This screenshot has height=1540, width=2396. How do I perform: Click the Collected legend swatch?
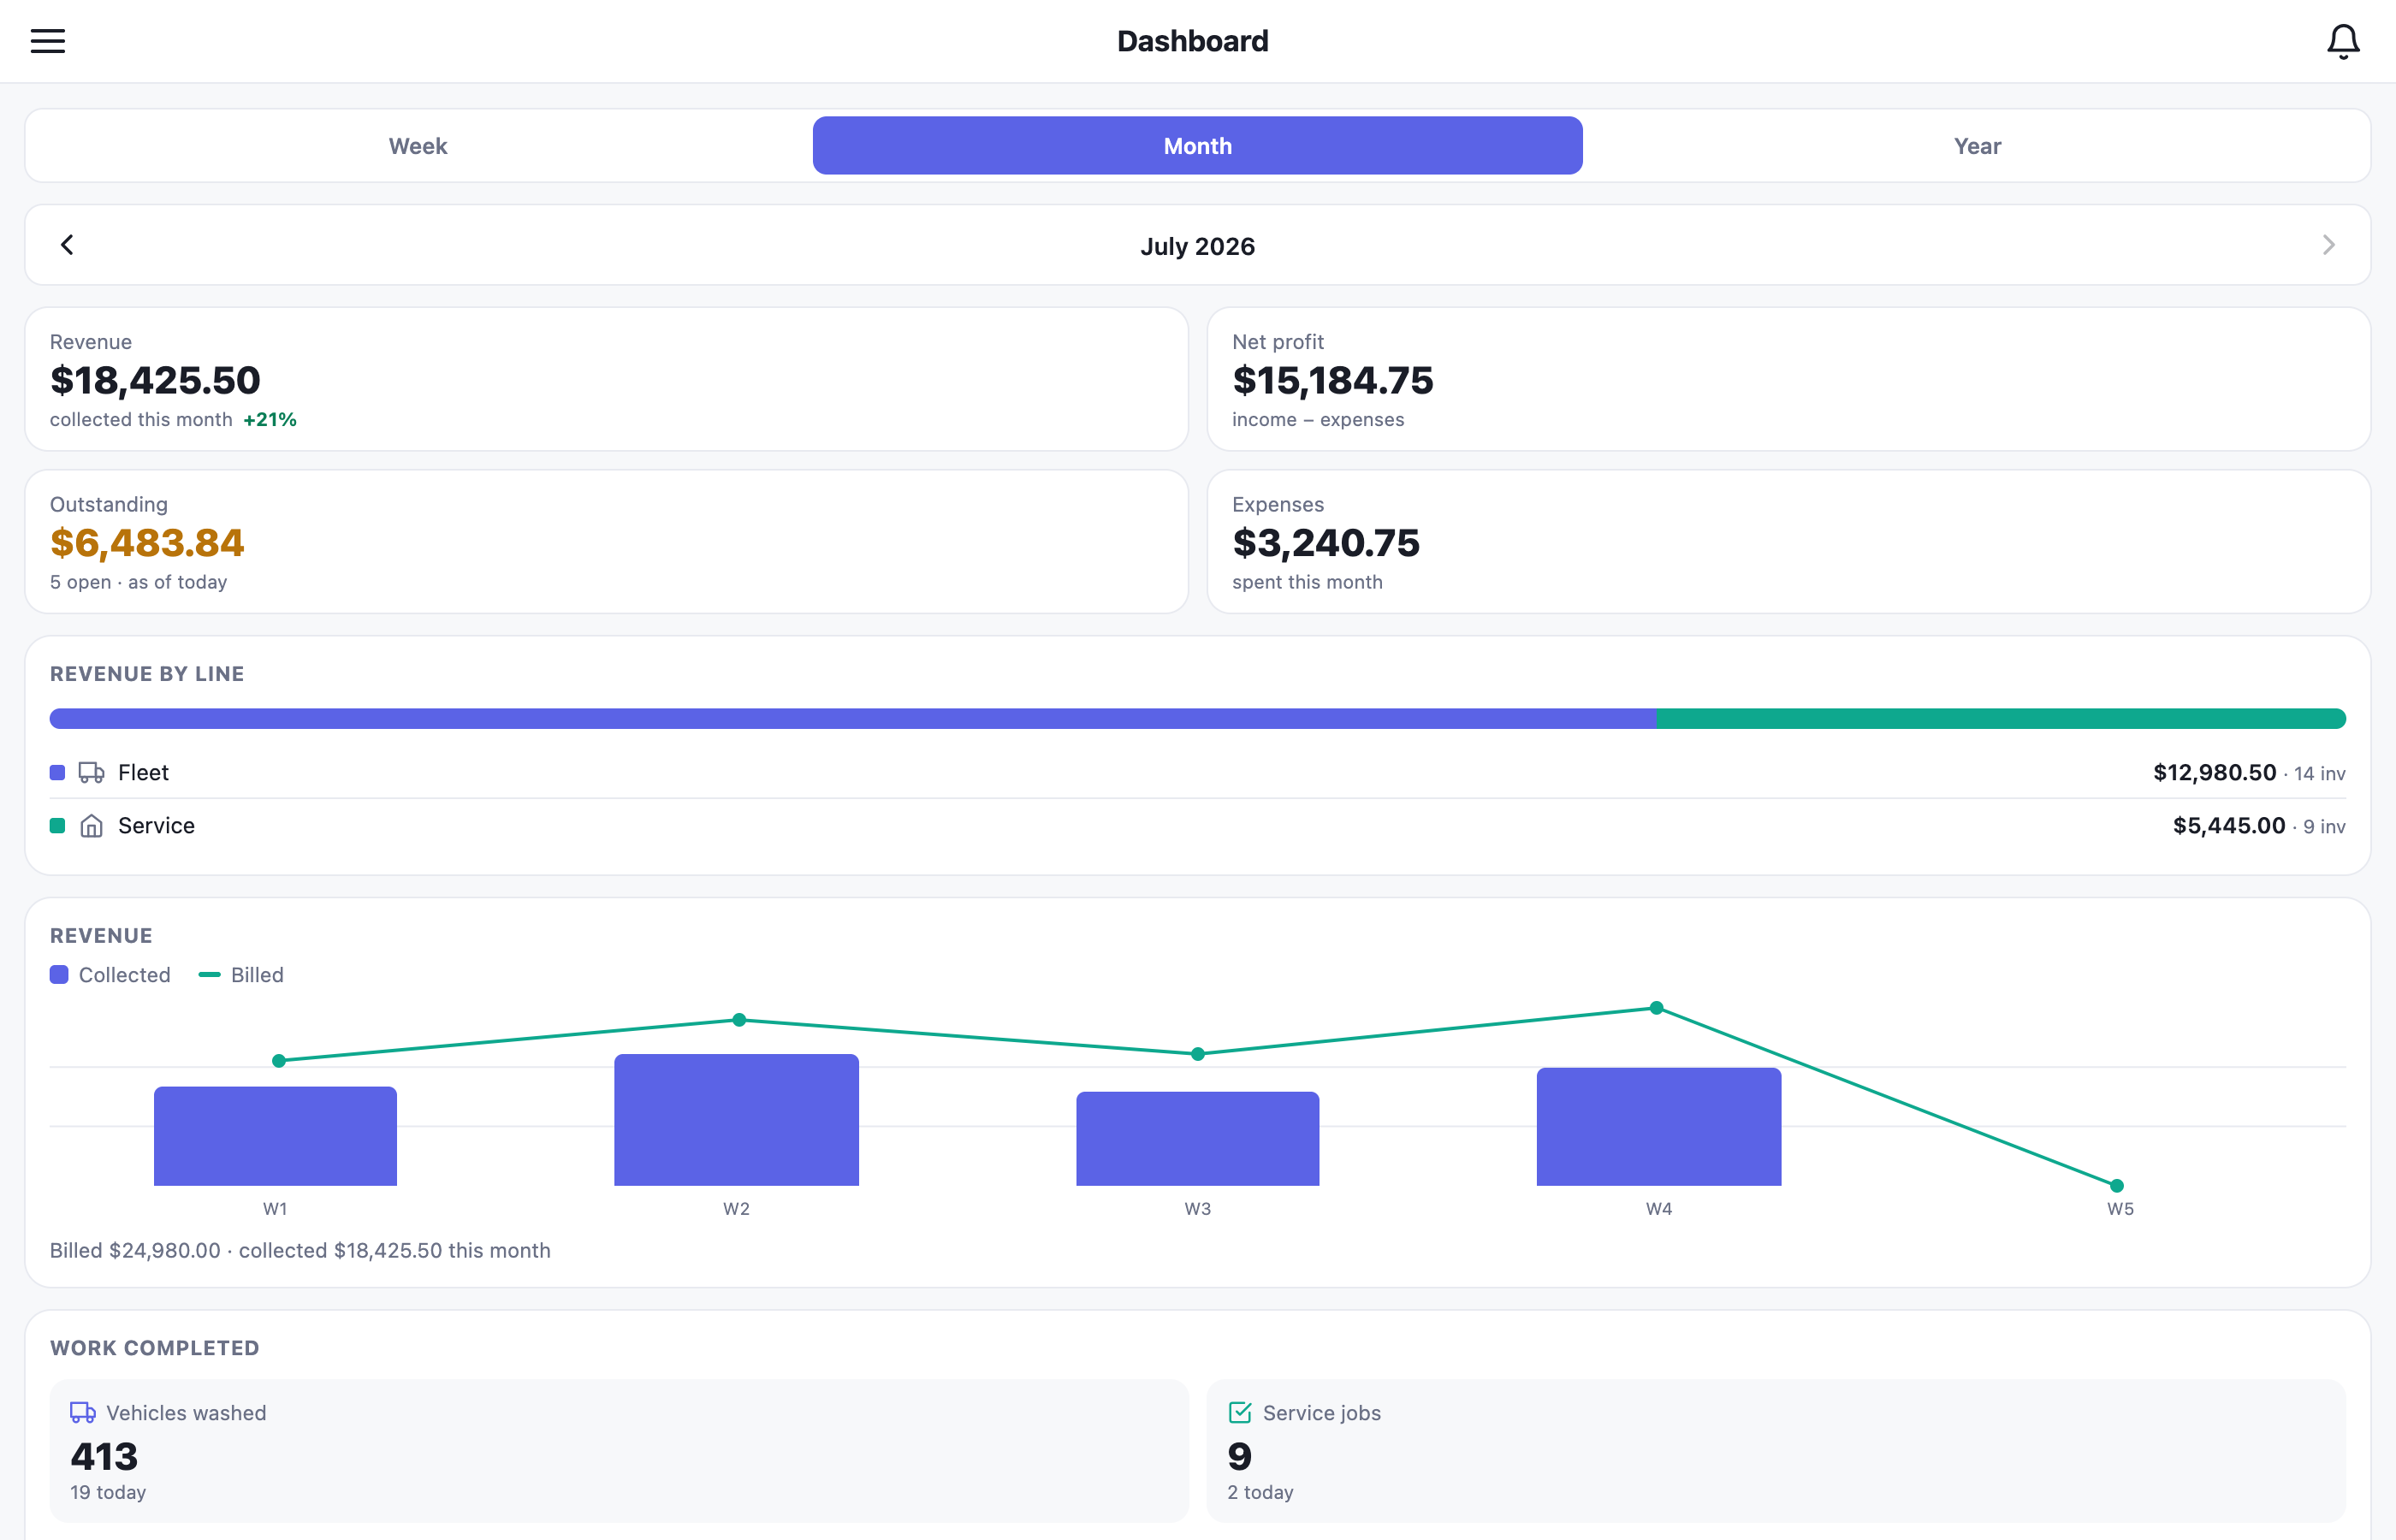(x=59, y=975)
